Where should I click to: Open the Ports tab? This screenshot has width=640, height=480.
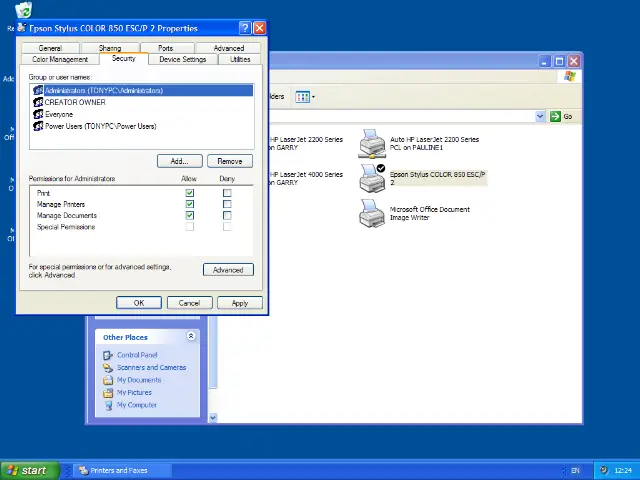166,48
